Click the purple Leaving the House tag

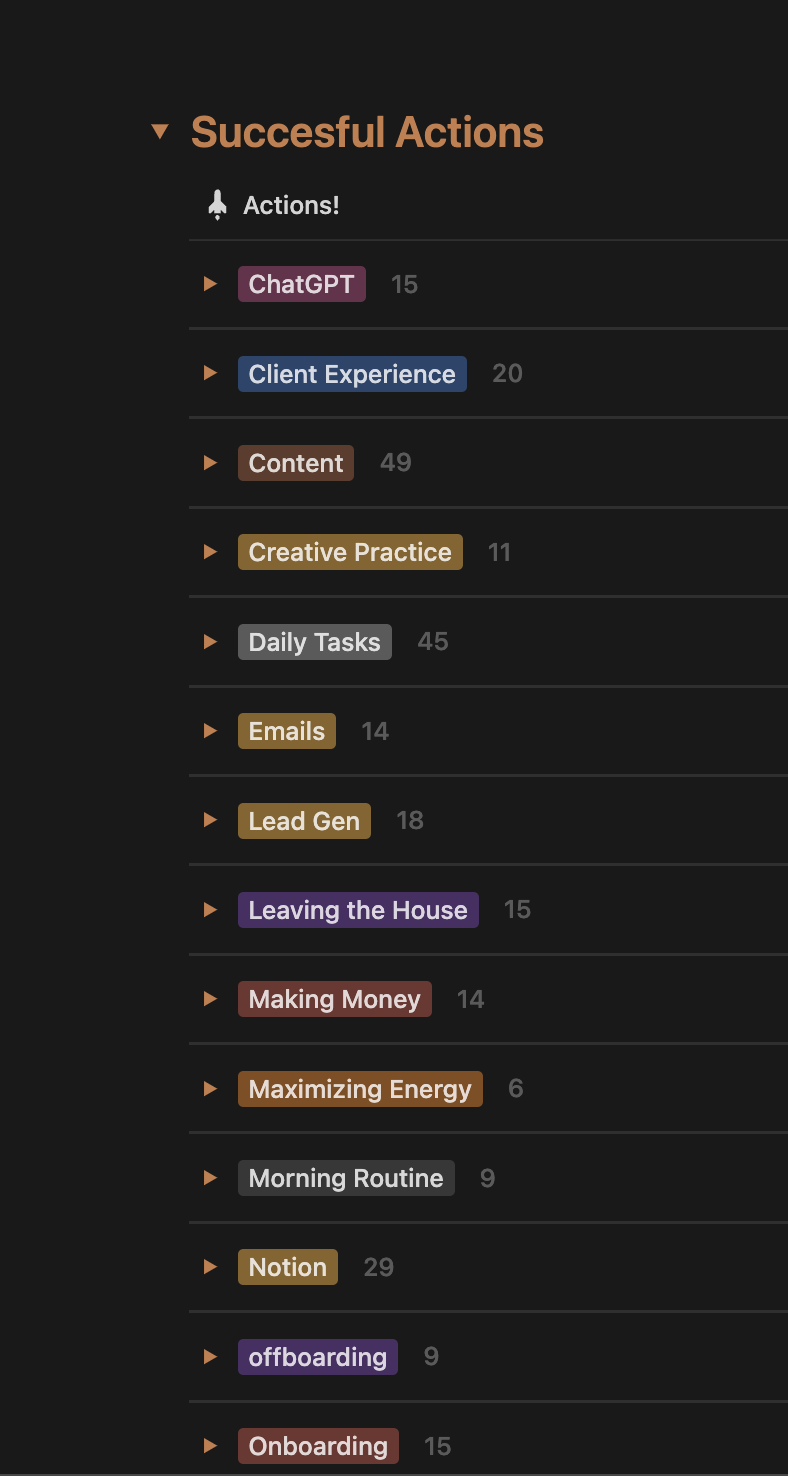click(x=358, y=910)
